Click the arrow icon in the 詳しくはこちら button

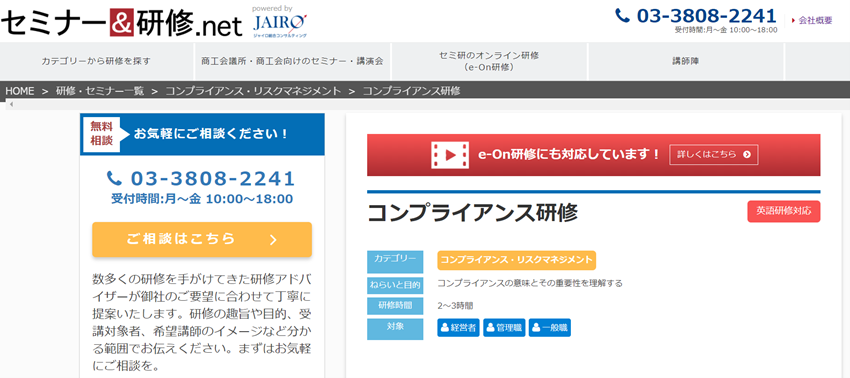[x=747, y=155]
